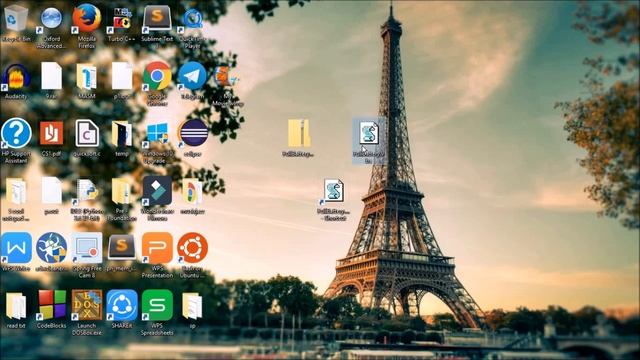The image size is (640, 360).
Task: Select the WPS Spreadsheets shortcut
Action: [x=157, y=305]
